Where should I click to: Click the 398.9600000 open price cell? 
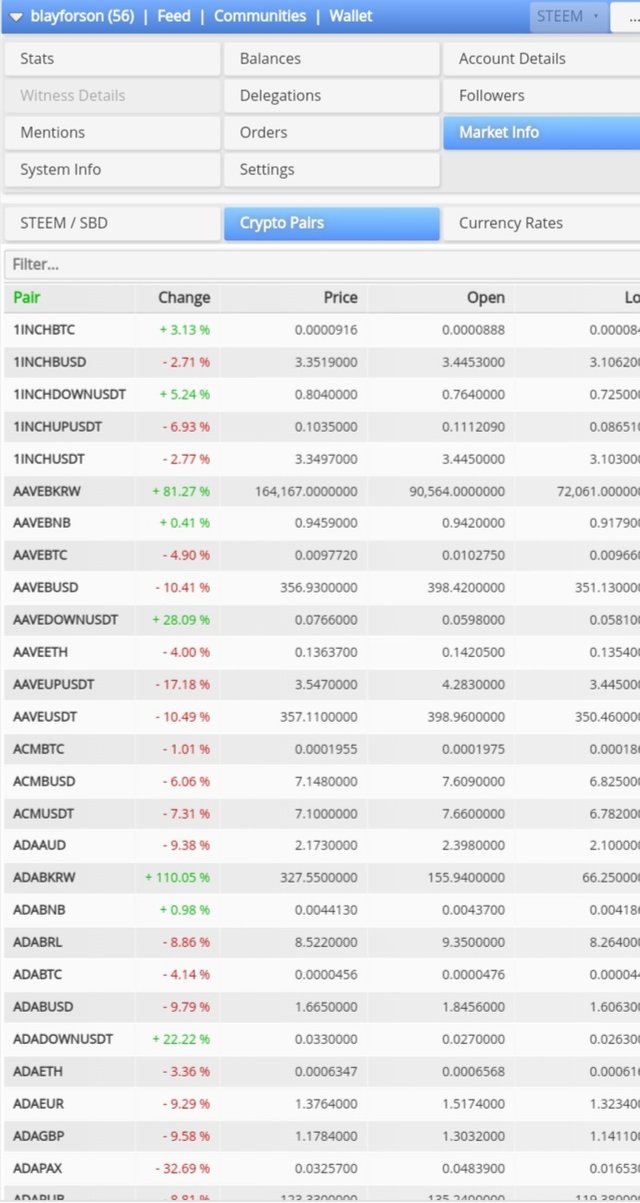coord(466,717)
